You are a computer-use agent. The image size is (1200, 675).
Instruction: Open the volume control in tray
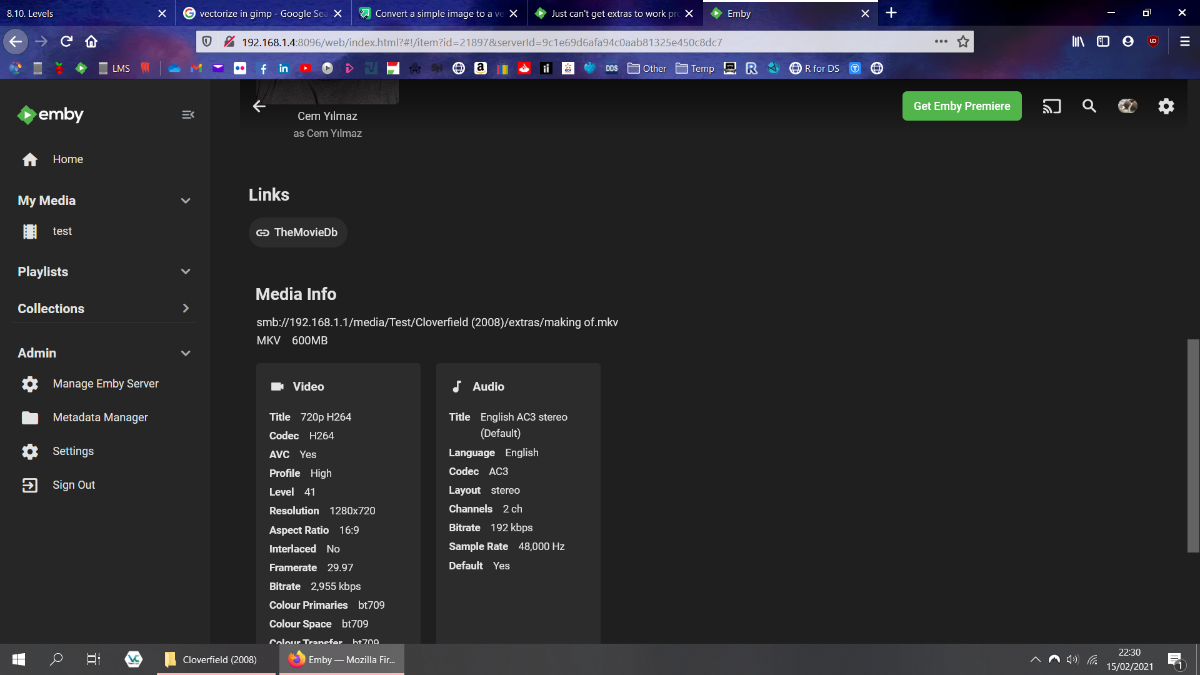click(x=1073, y=660)
